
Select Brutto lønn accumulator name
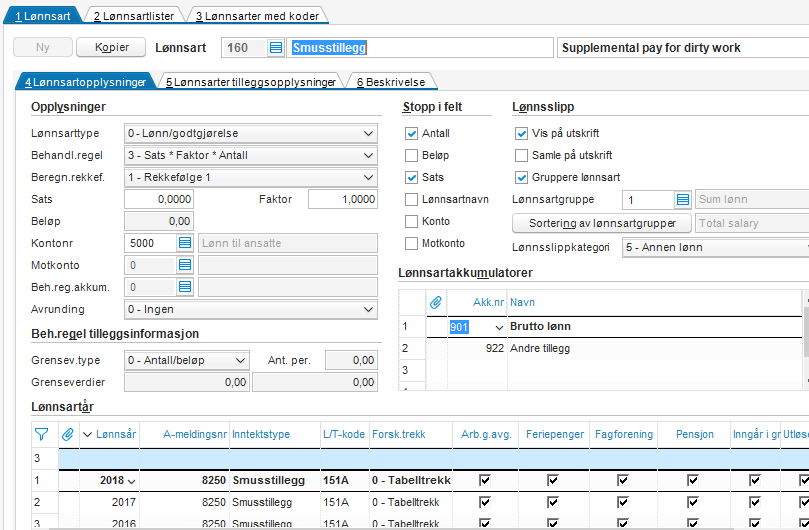tap(540, 326)
